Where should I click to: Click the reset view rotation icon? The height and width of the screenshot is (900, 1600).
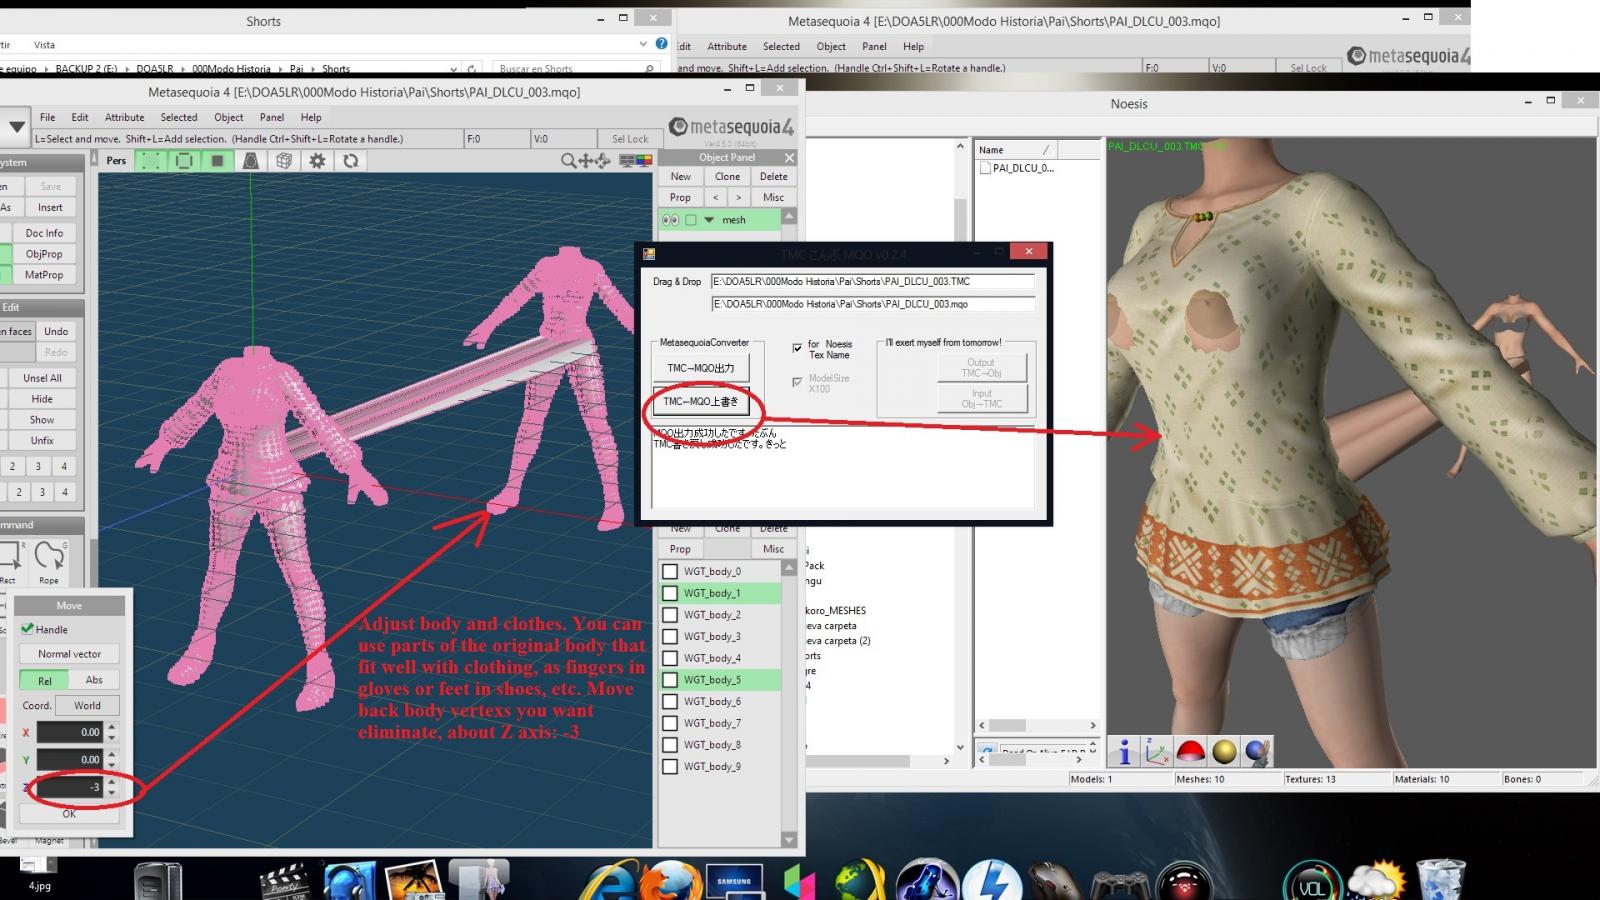[350, 160]
